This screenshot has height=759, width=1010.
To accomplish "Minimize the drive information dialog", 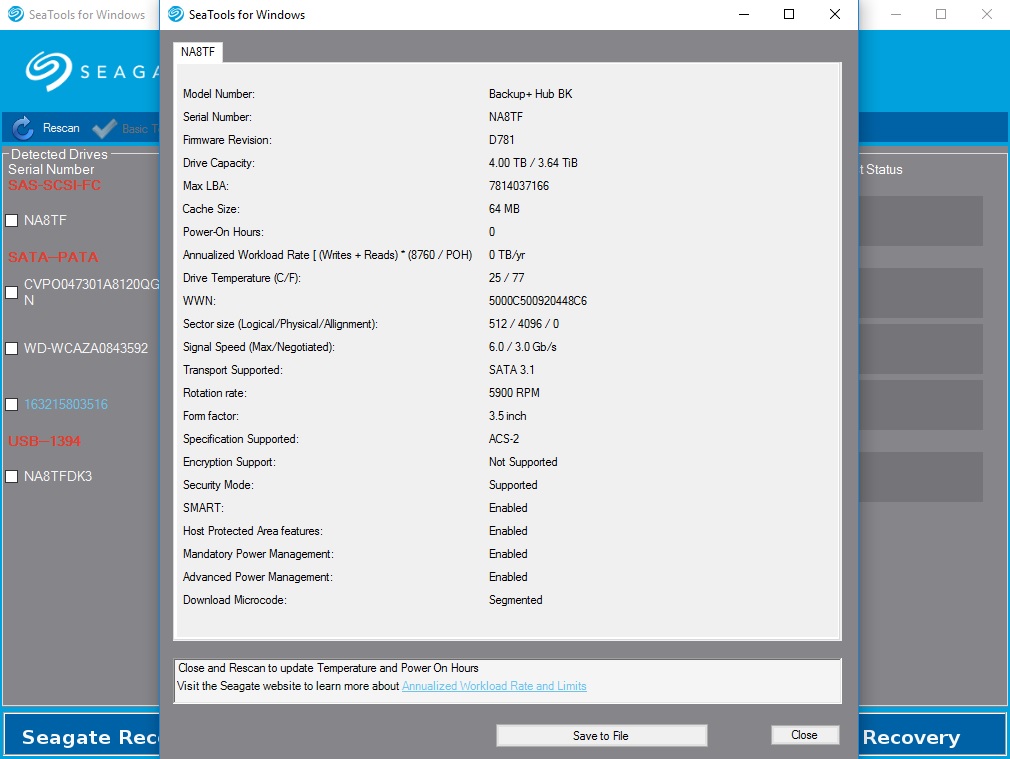I will pos(743,14).
